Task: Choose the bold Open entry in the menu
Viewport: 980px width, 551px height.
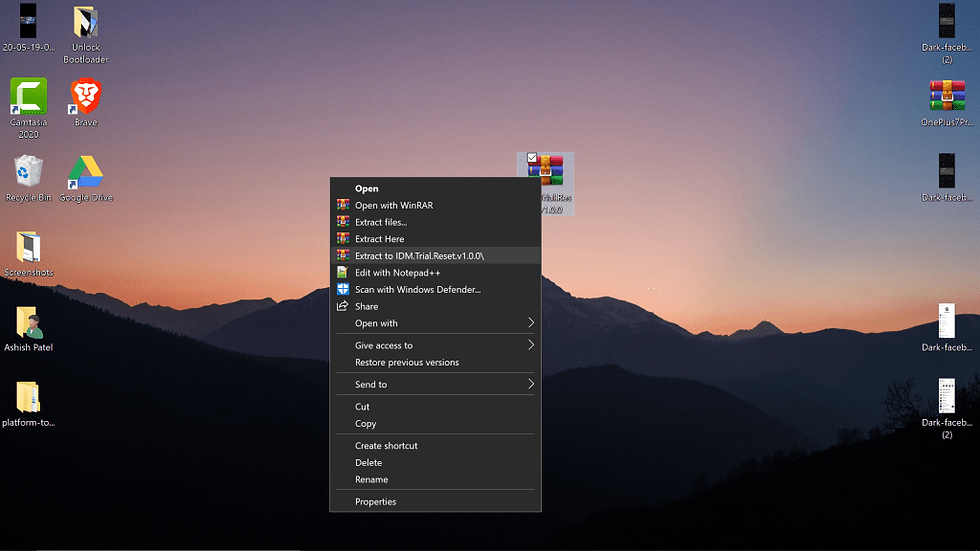Action: pos(435,188)
